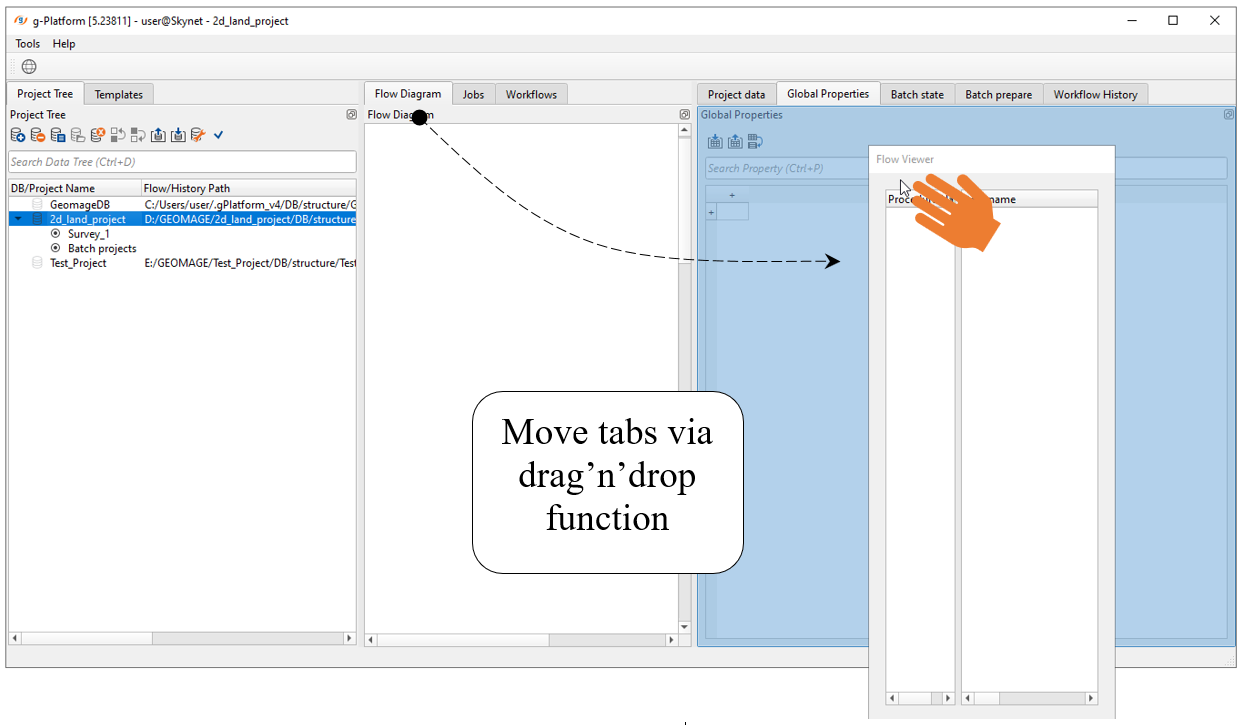
Task: Open the Help menu
Action: tap(64, 44)
